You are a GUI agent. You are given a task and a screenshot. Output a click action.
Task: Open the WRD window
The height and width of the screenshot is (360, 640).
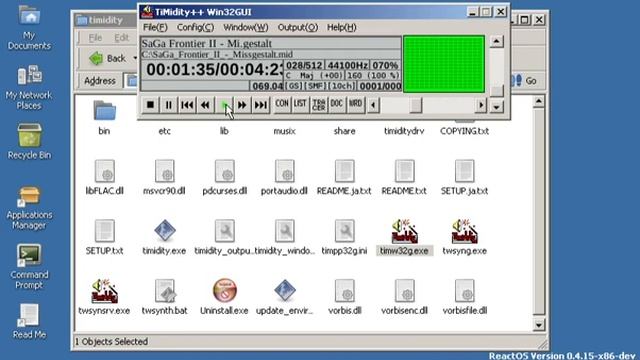pyautogui.click(x=355, y=104)
